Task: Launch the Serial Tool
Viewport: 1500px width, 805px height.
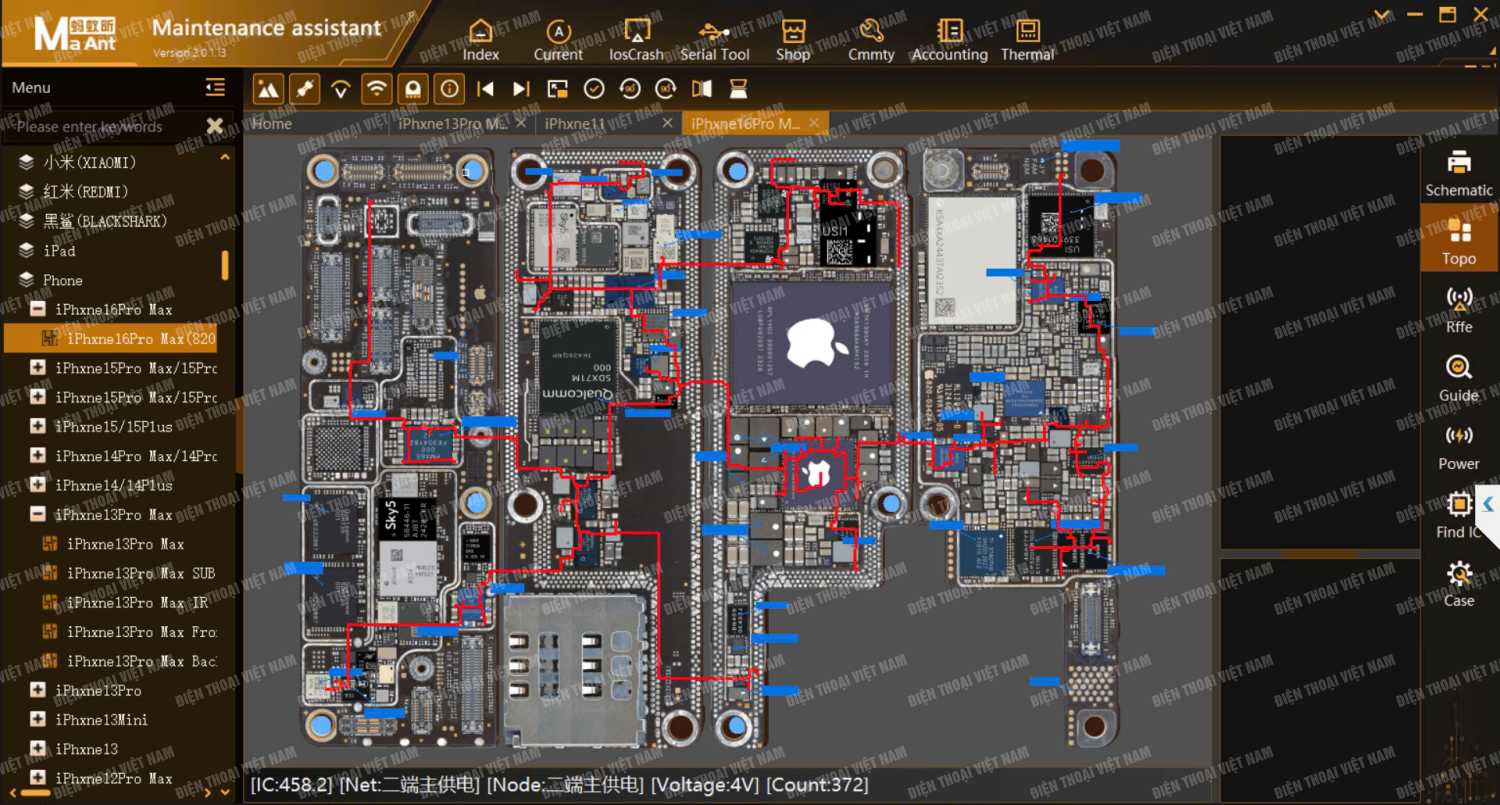Action: tap(714, 40)
